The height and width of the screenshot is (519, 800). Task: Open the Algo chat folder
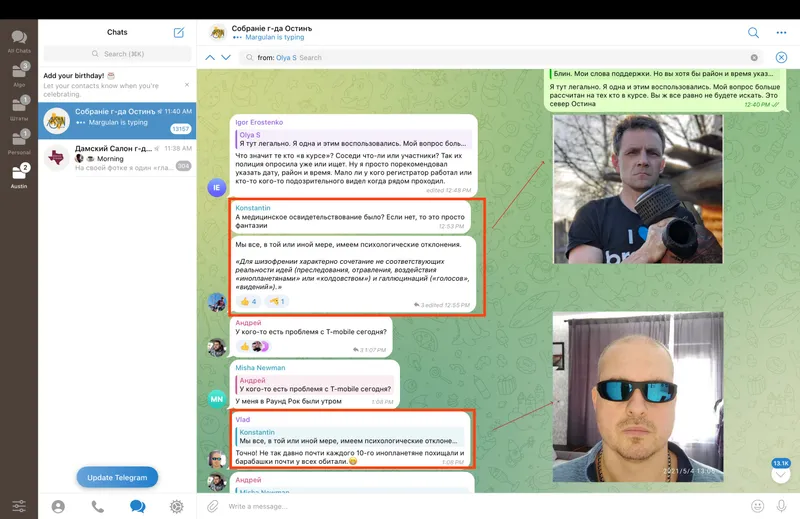pyautogui.click(x=19, y=74)
